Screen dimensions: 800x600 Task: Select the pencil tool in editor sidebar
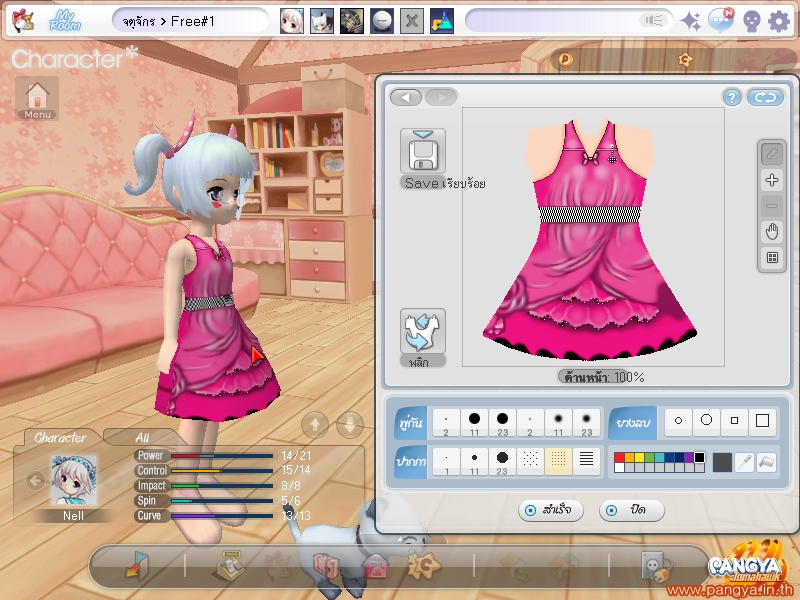point(772,154)
